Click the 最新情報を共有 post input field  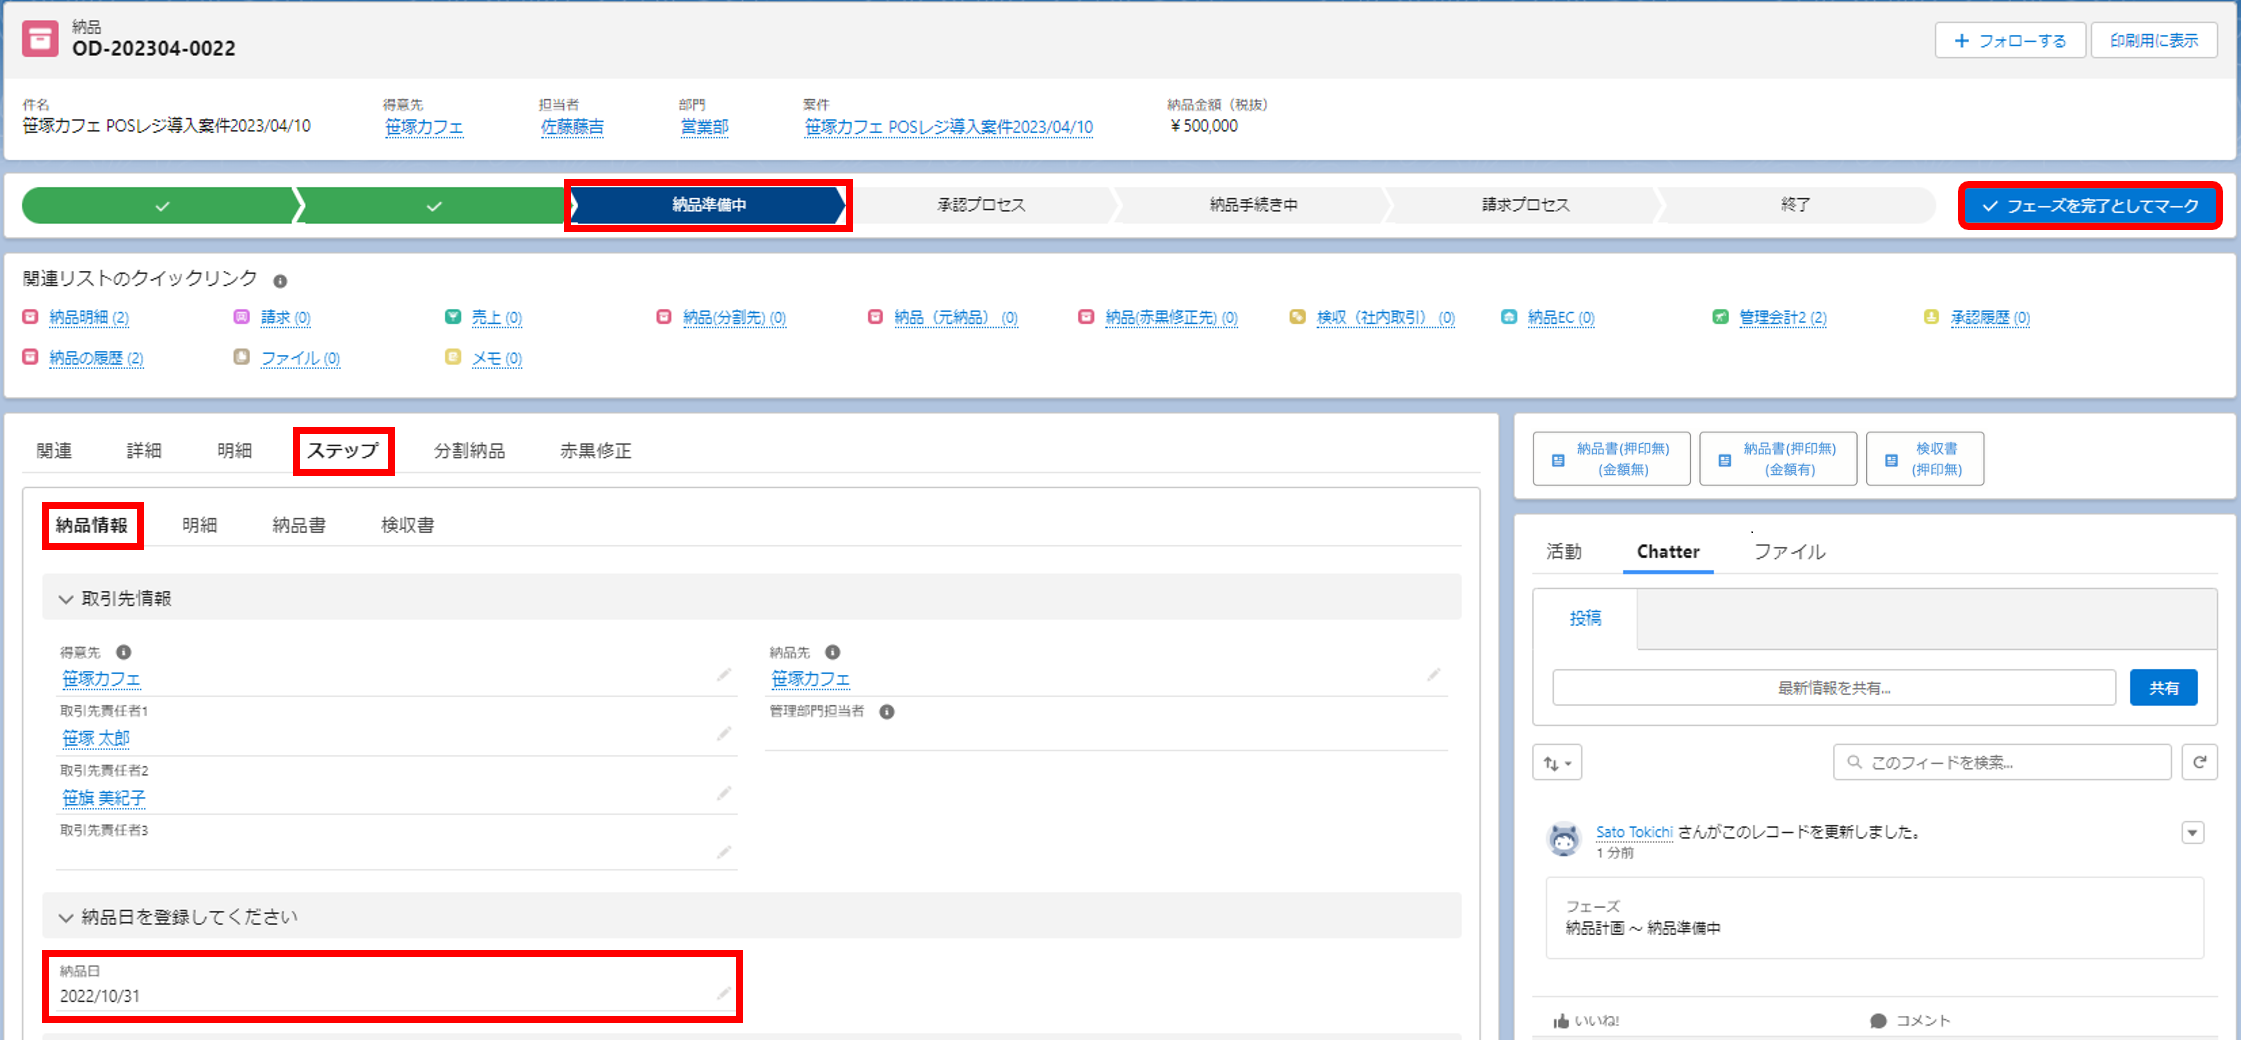tap(1834, 688)
